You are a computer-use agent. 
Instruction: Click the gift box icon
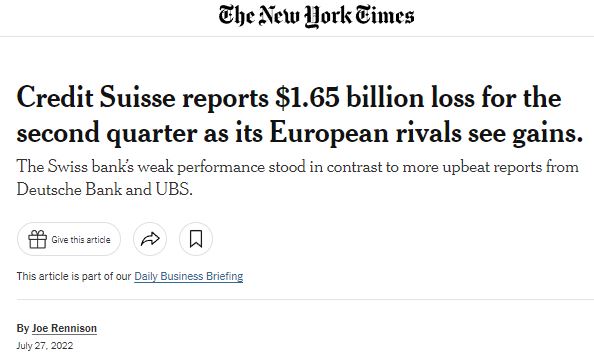click(38, 239)
